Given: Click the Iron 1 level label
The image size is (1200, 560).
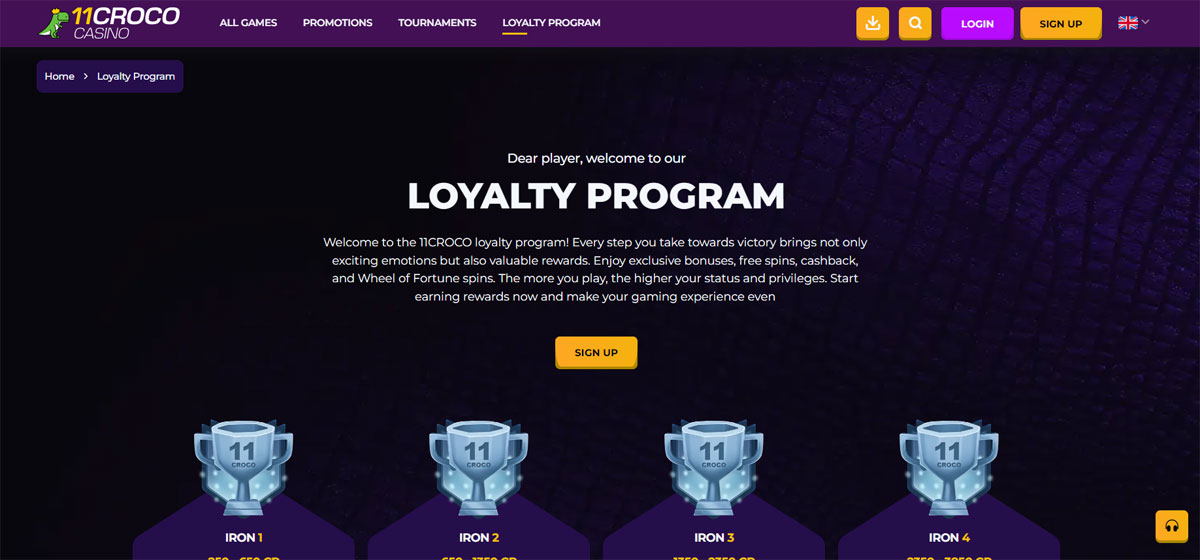Looking at the screenshot, I should click(244, 538).
